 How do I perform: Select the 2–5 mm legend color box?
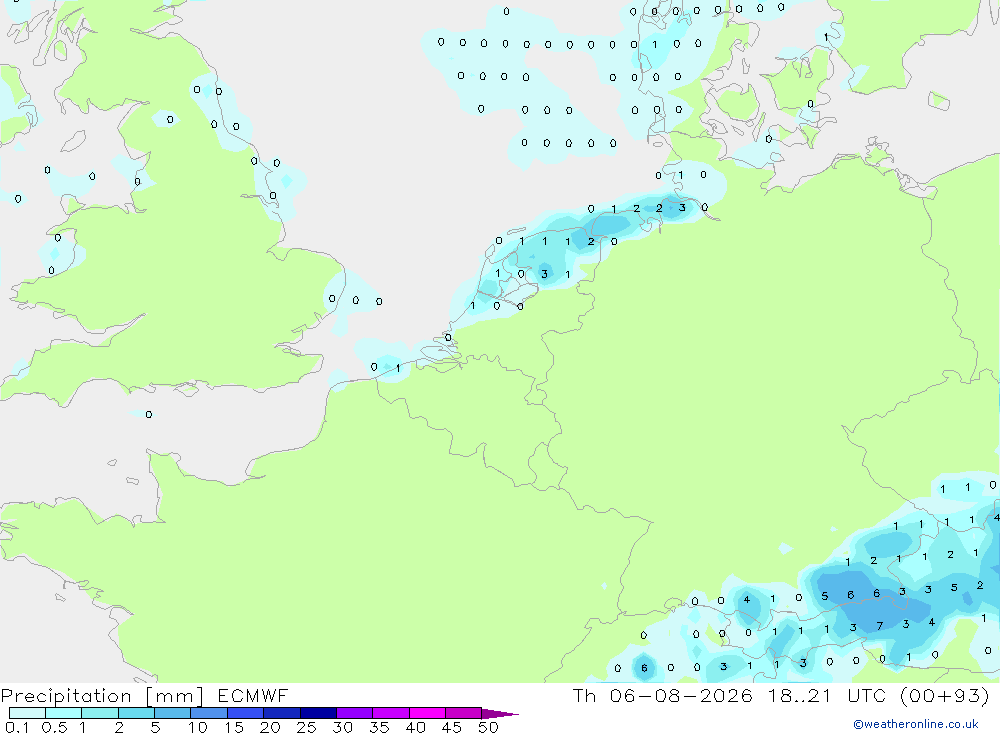click(x=136, y=713)
